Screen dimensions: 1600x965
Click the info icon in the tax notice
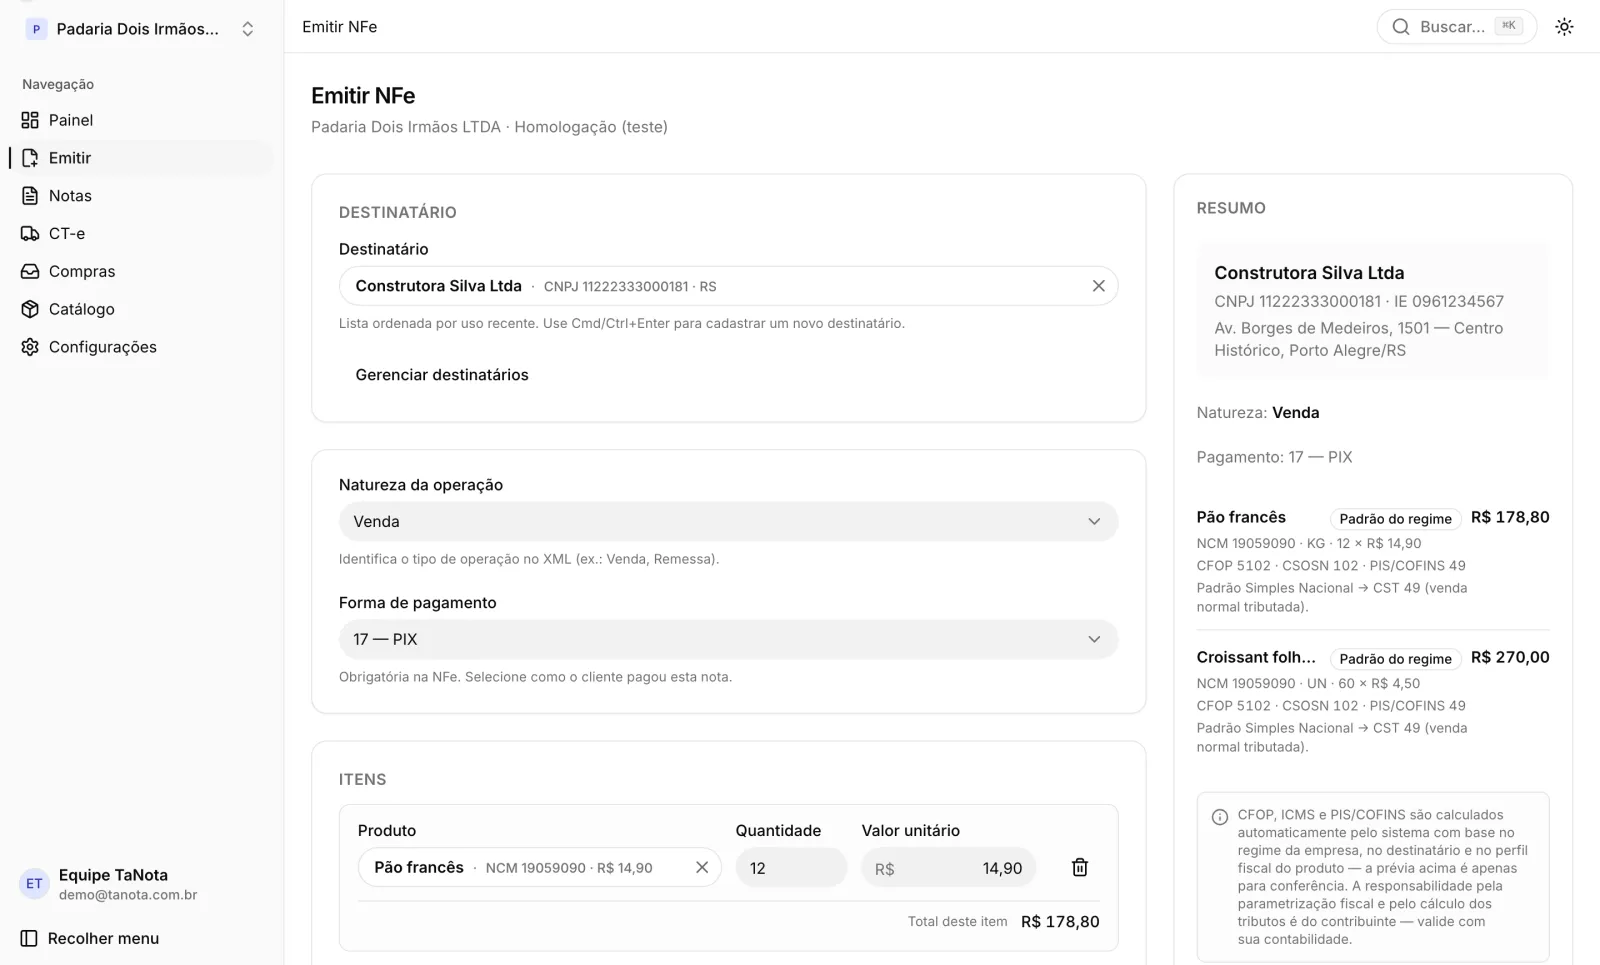pos(1220,817)
